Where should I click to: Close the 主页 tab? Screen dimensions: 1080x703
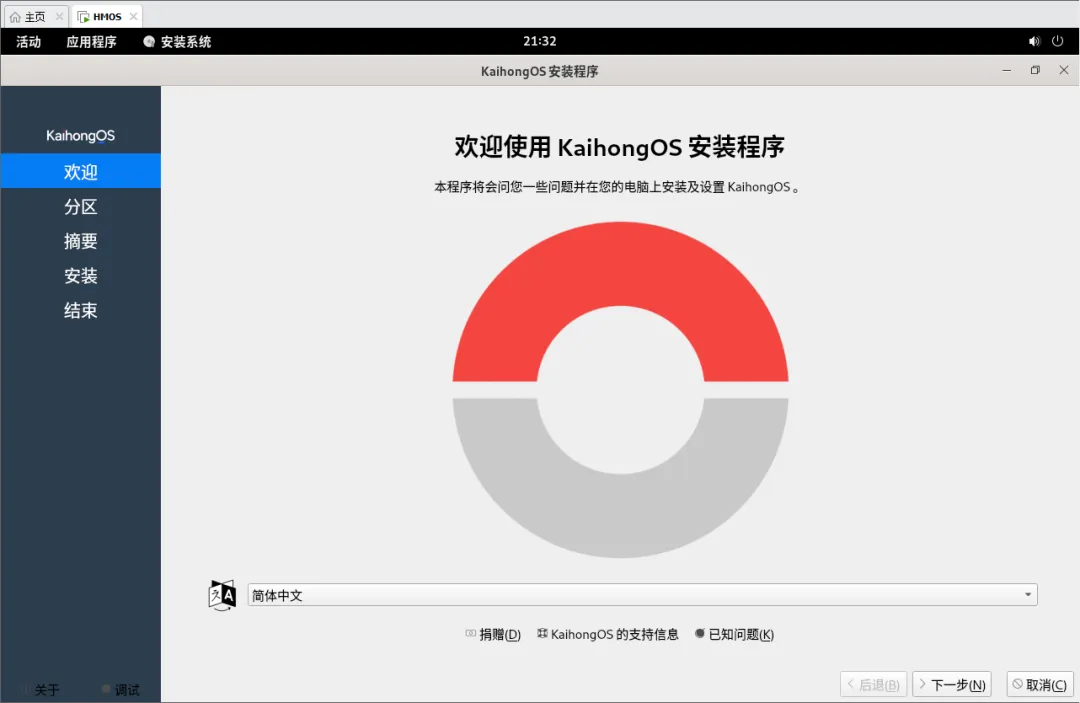59,17
